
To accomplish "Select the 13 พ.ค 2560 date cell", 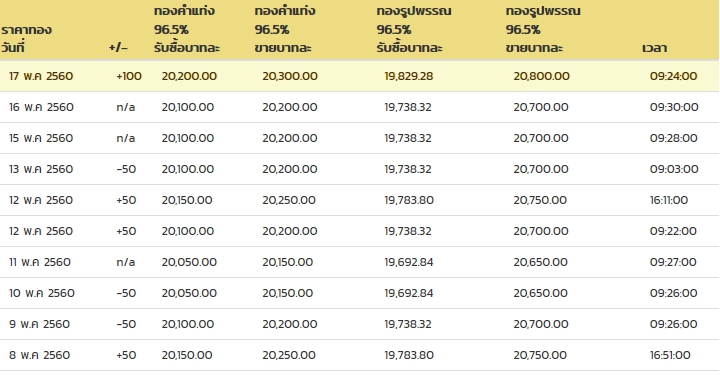I will pos(41,169).
